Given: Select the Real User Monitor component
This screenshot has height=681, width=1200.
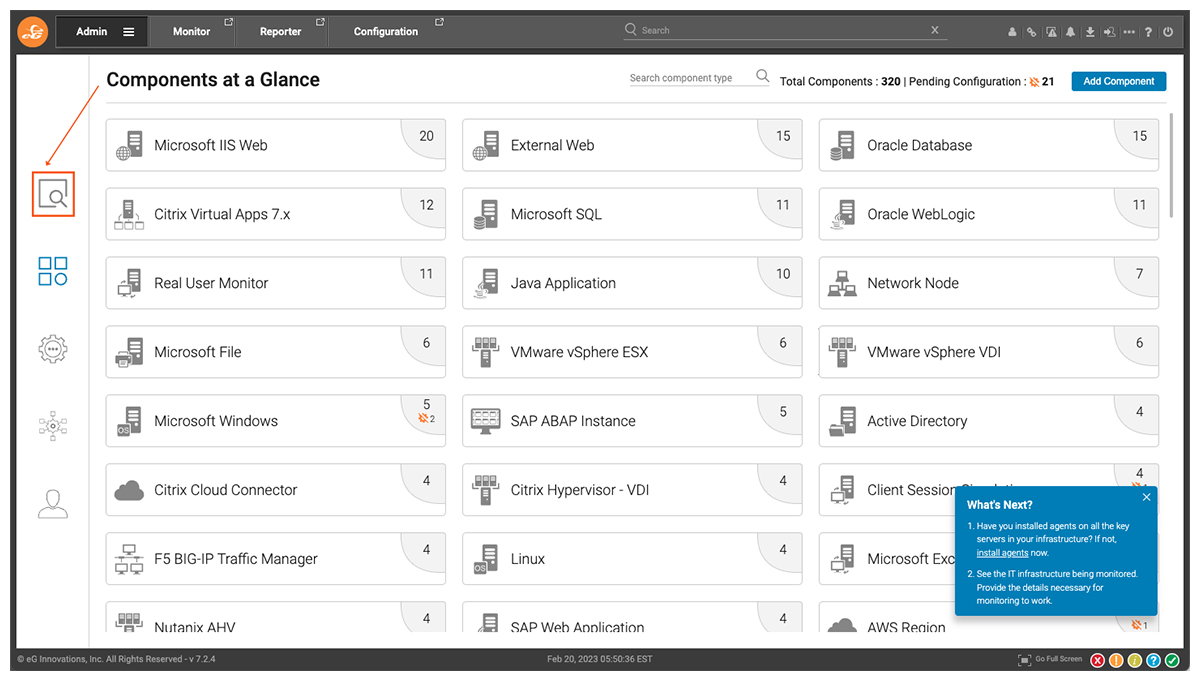Looking at the screenshot, I should [x=276, y=283].
